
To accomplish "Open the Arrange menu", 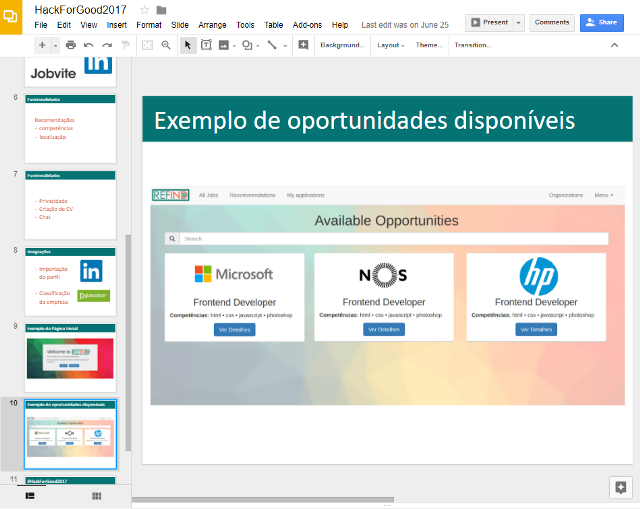I will point(212,25).
